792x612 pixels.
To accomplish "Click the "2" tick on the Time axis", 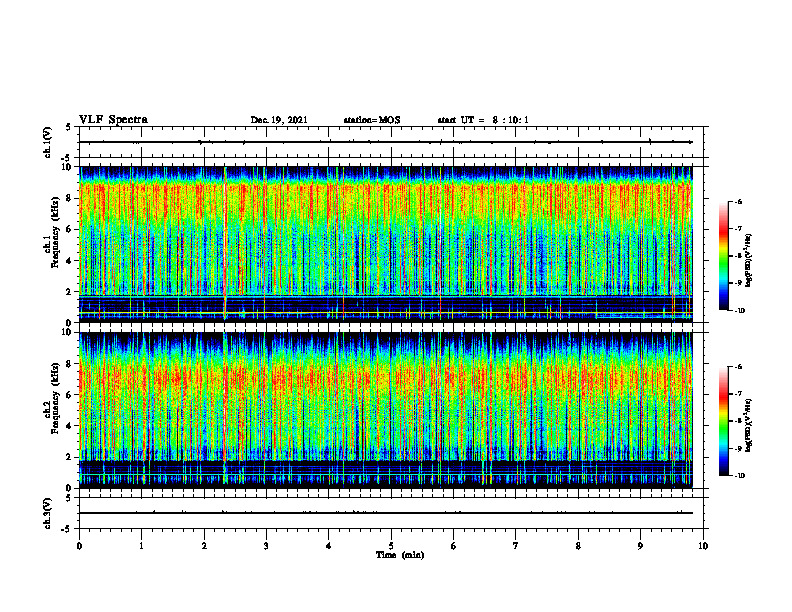I will point(204,546).
